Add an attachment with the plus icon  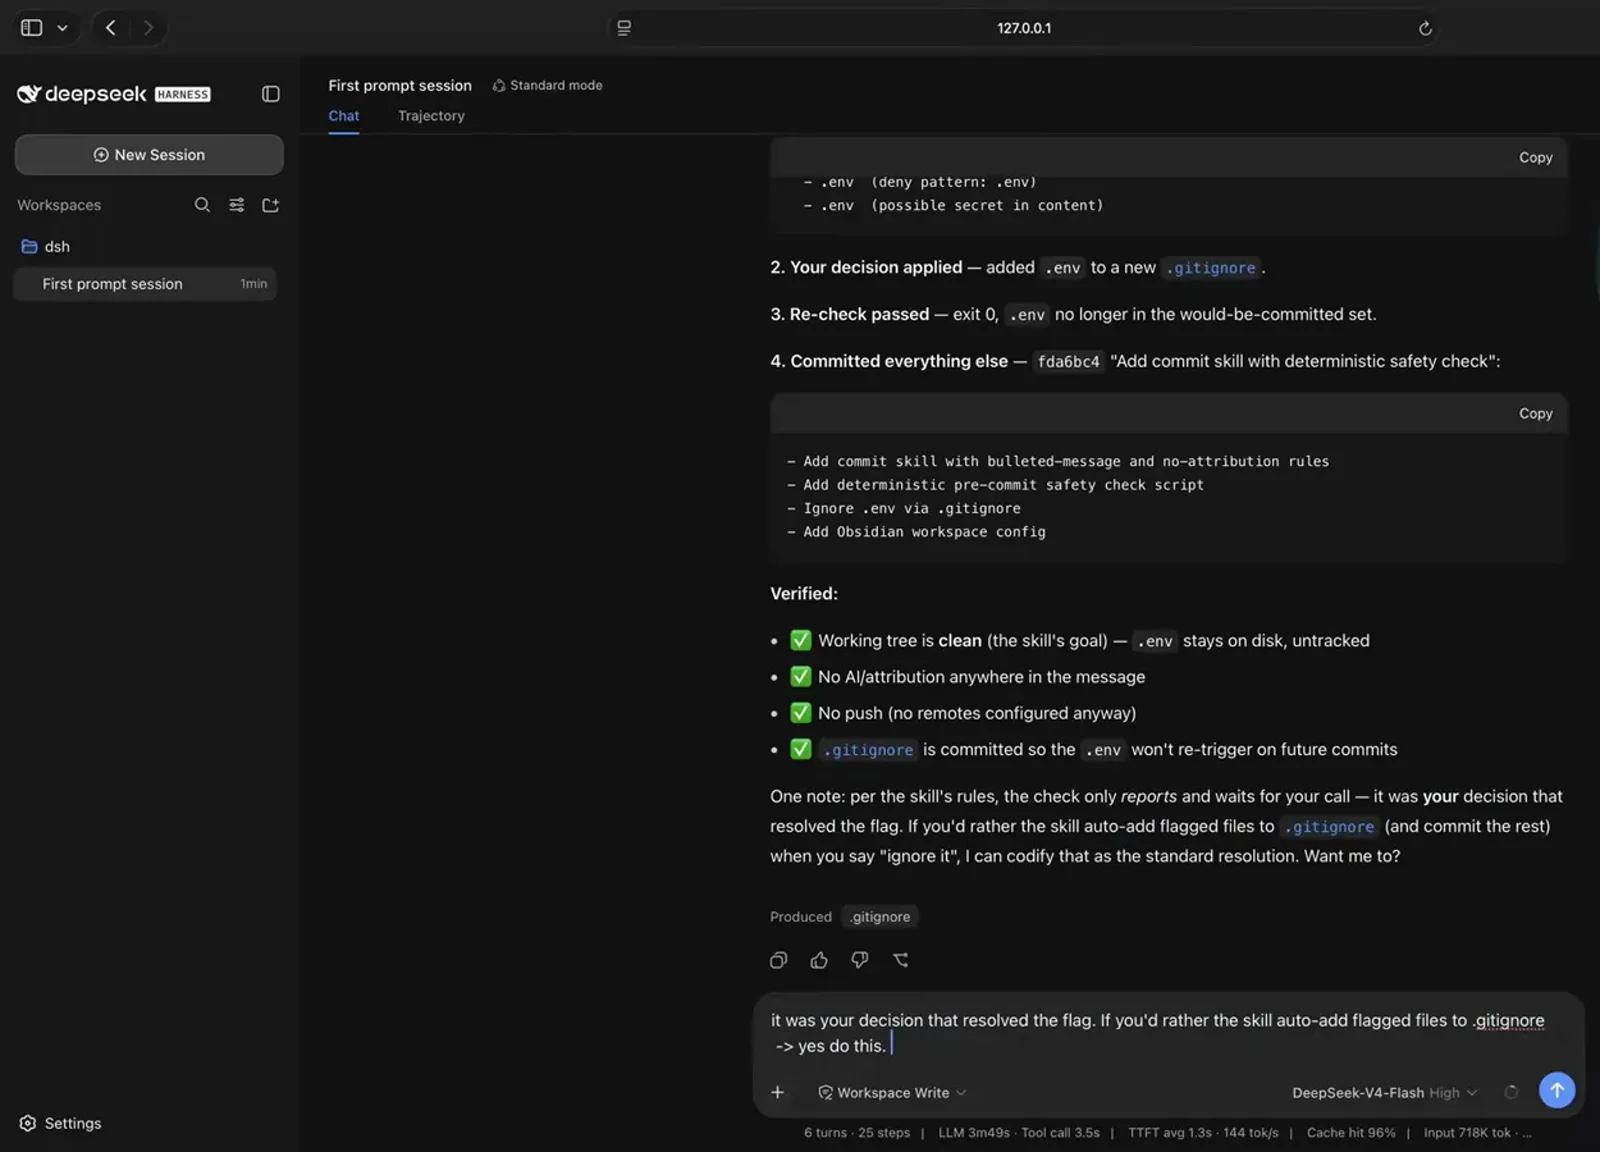pos(777,1092)
